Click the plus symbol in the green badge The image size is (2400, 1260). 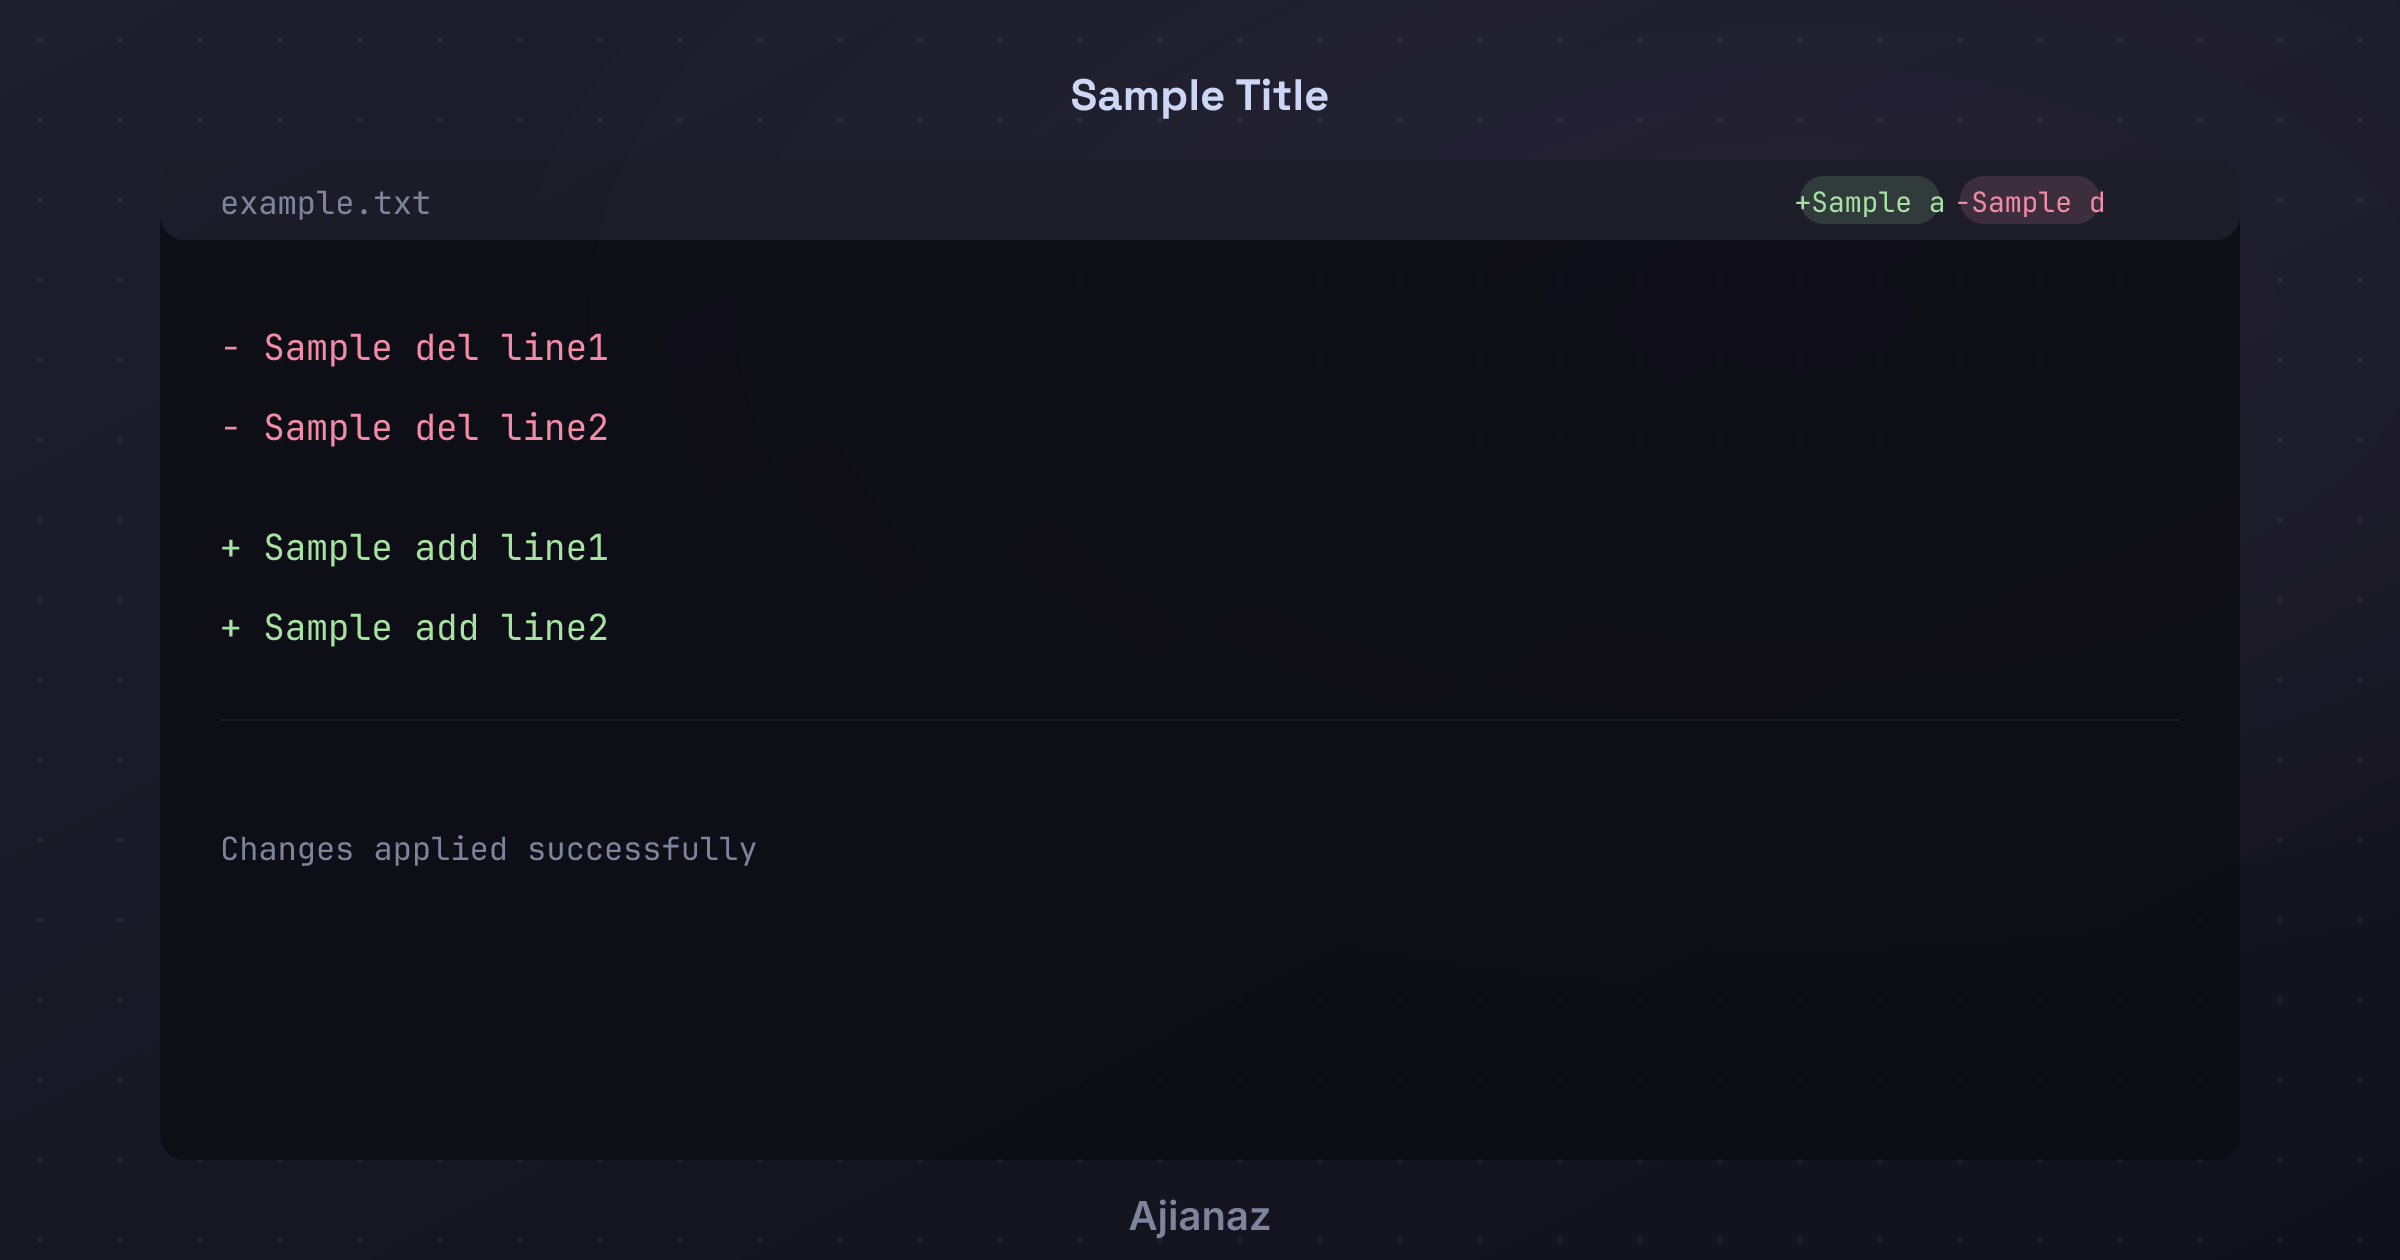(x=1803, y=203)
